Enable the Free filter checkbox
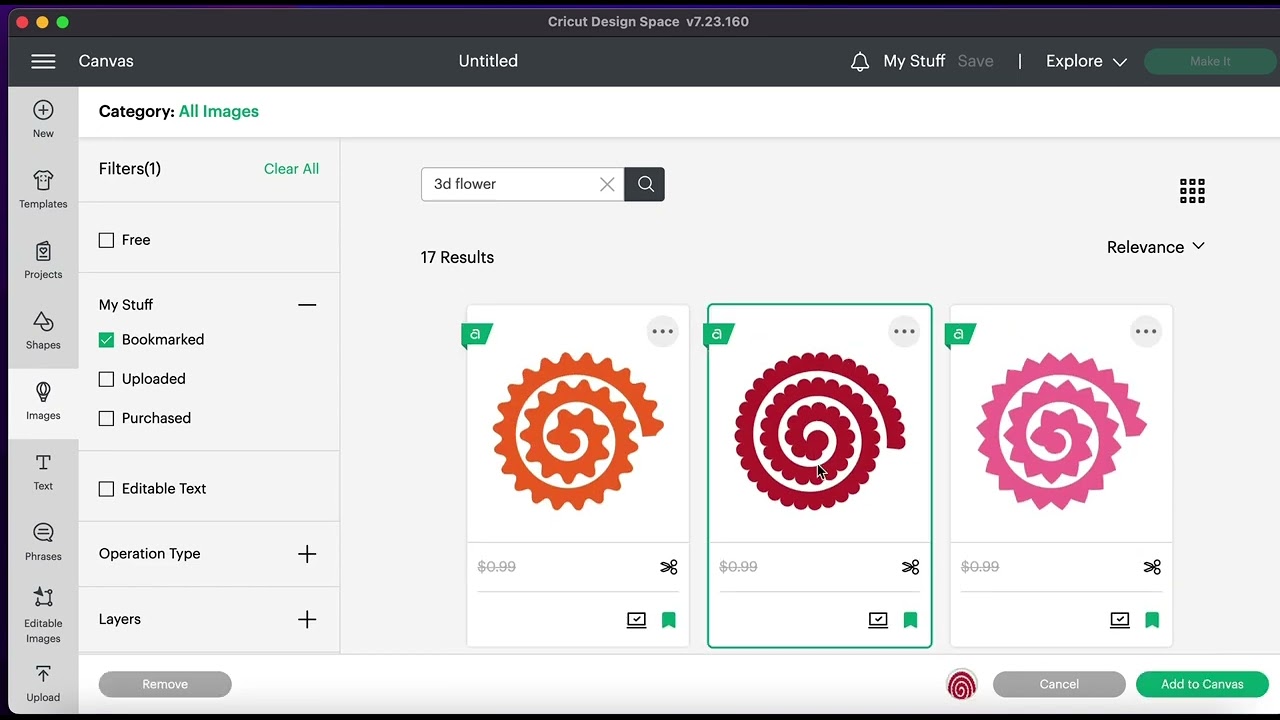Viewport: 1280px width, 720px height. click(x=107, y=240)
